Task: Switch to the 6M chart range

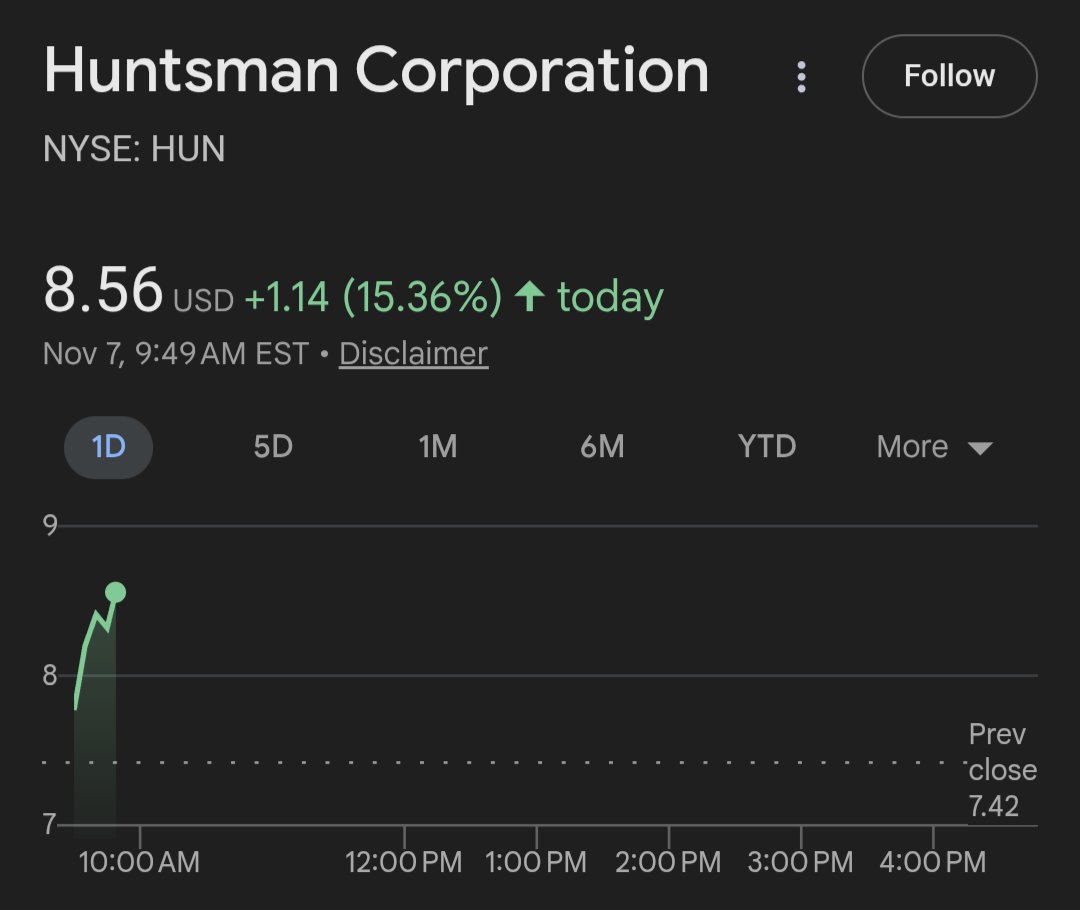Action: coord(602,446)
